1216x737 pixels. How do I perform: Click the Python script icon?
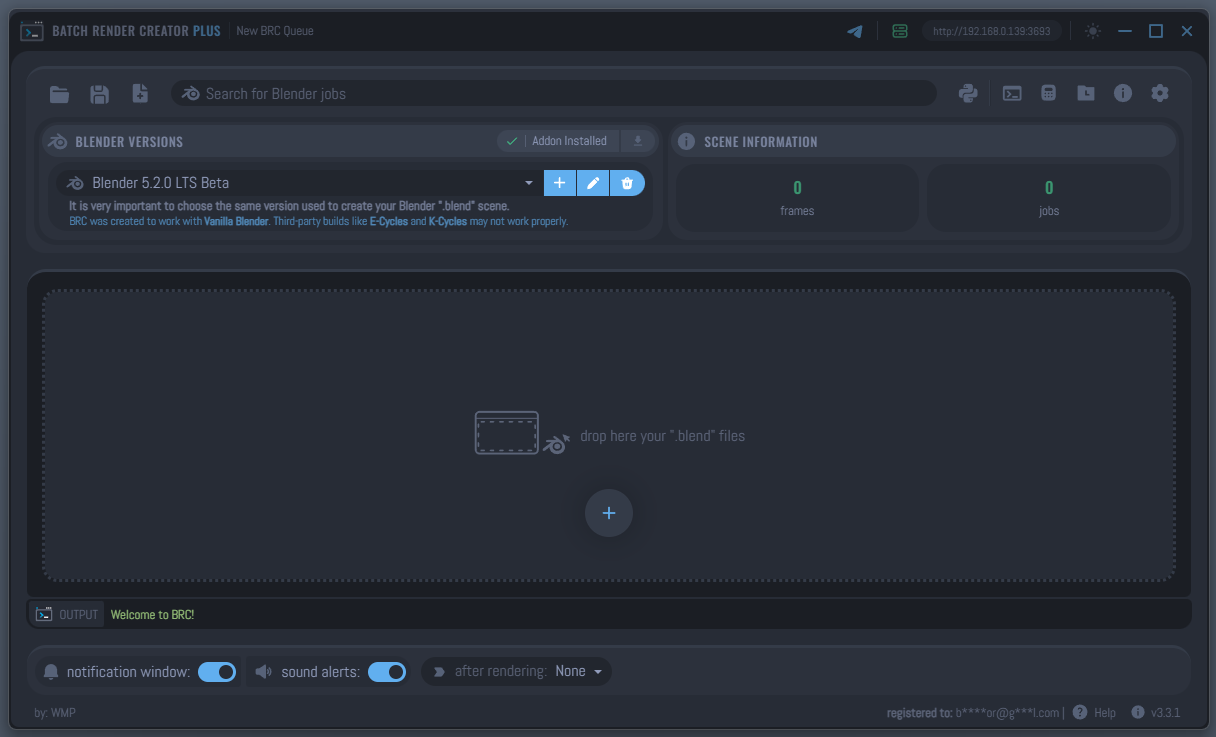click(968, 93)
